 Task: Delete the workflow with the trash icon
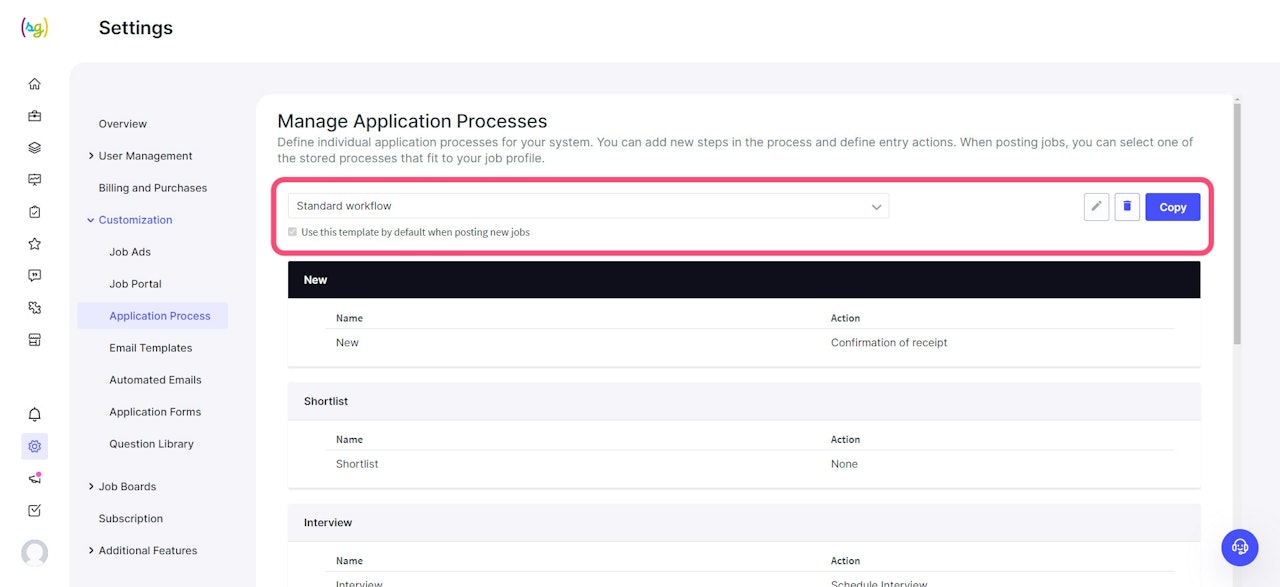[1127, 207]
